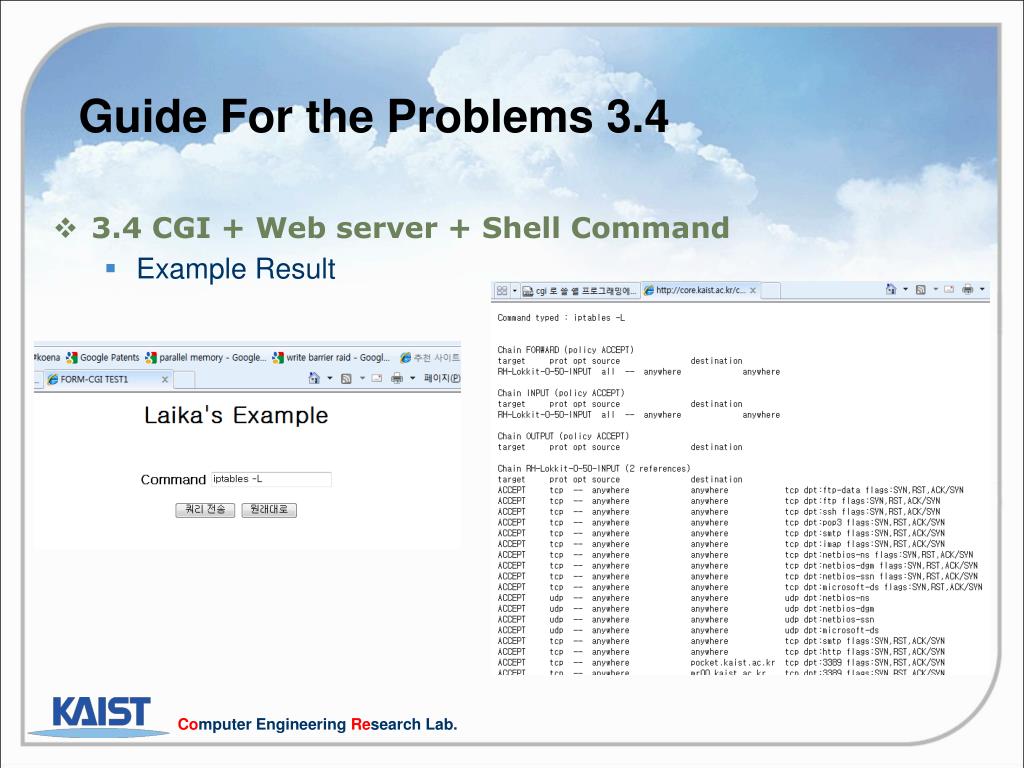Open the 추천 사이트 favorites link
This screenshot has height=768, width=1024.
point(430,358)
